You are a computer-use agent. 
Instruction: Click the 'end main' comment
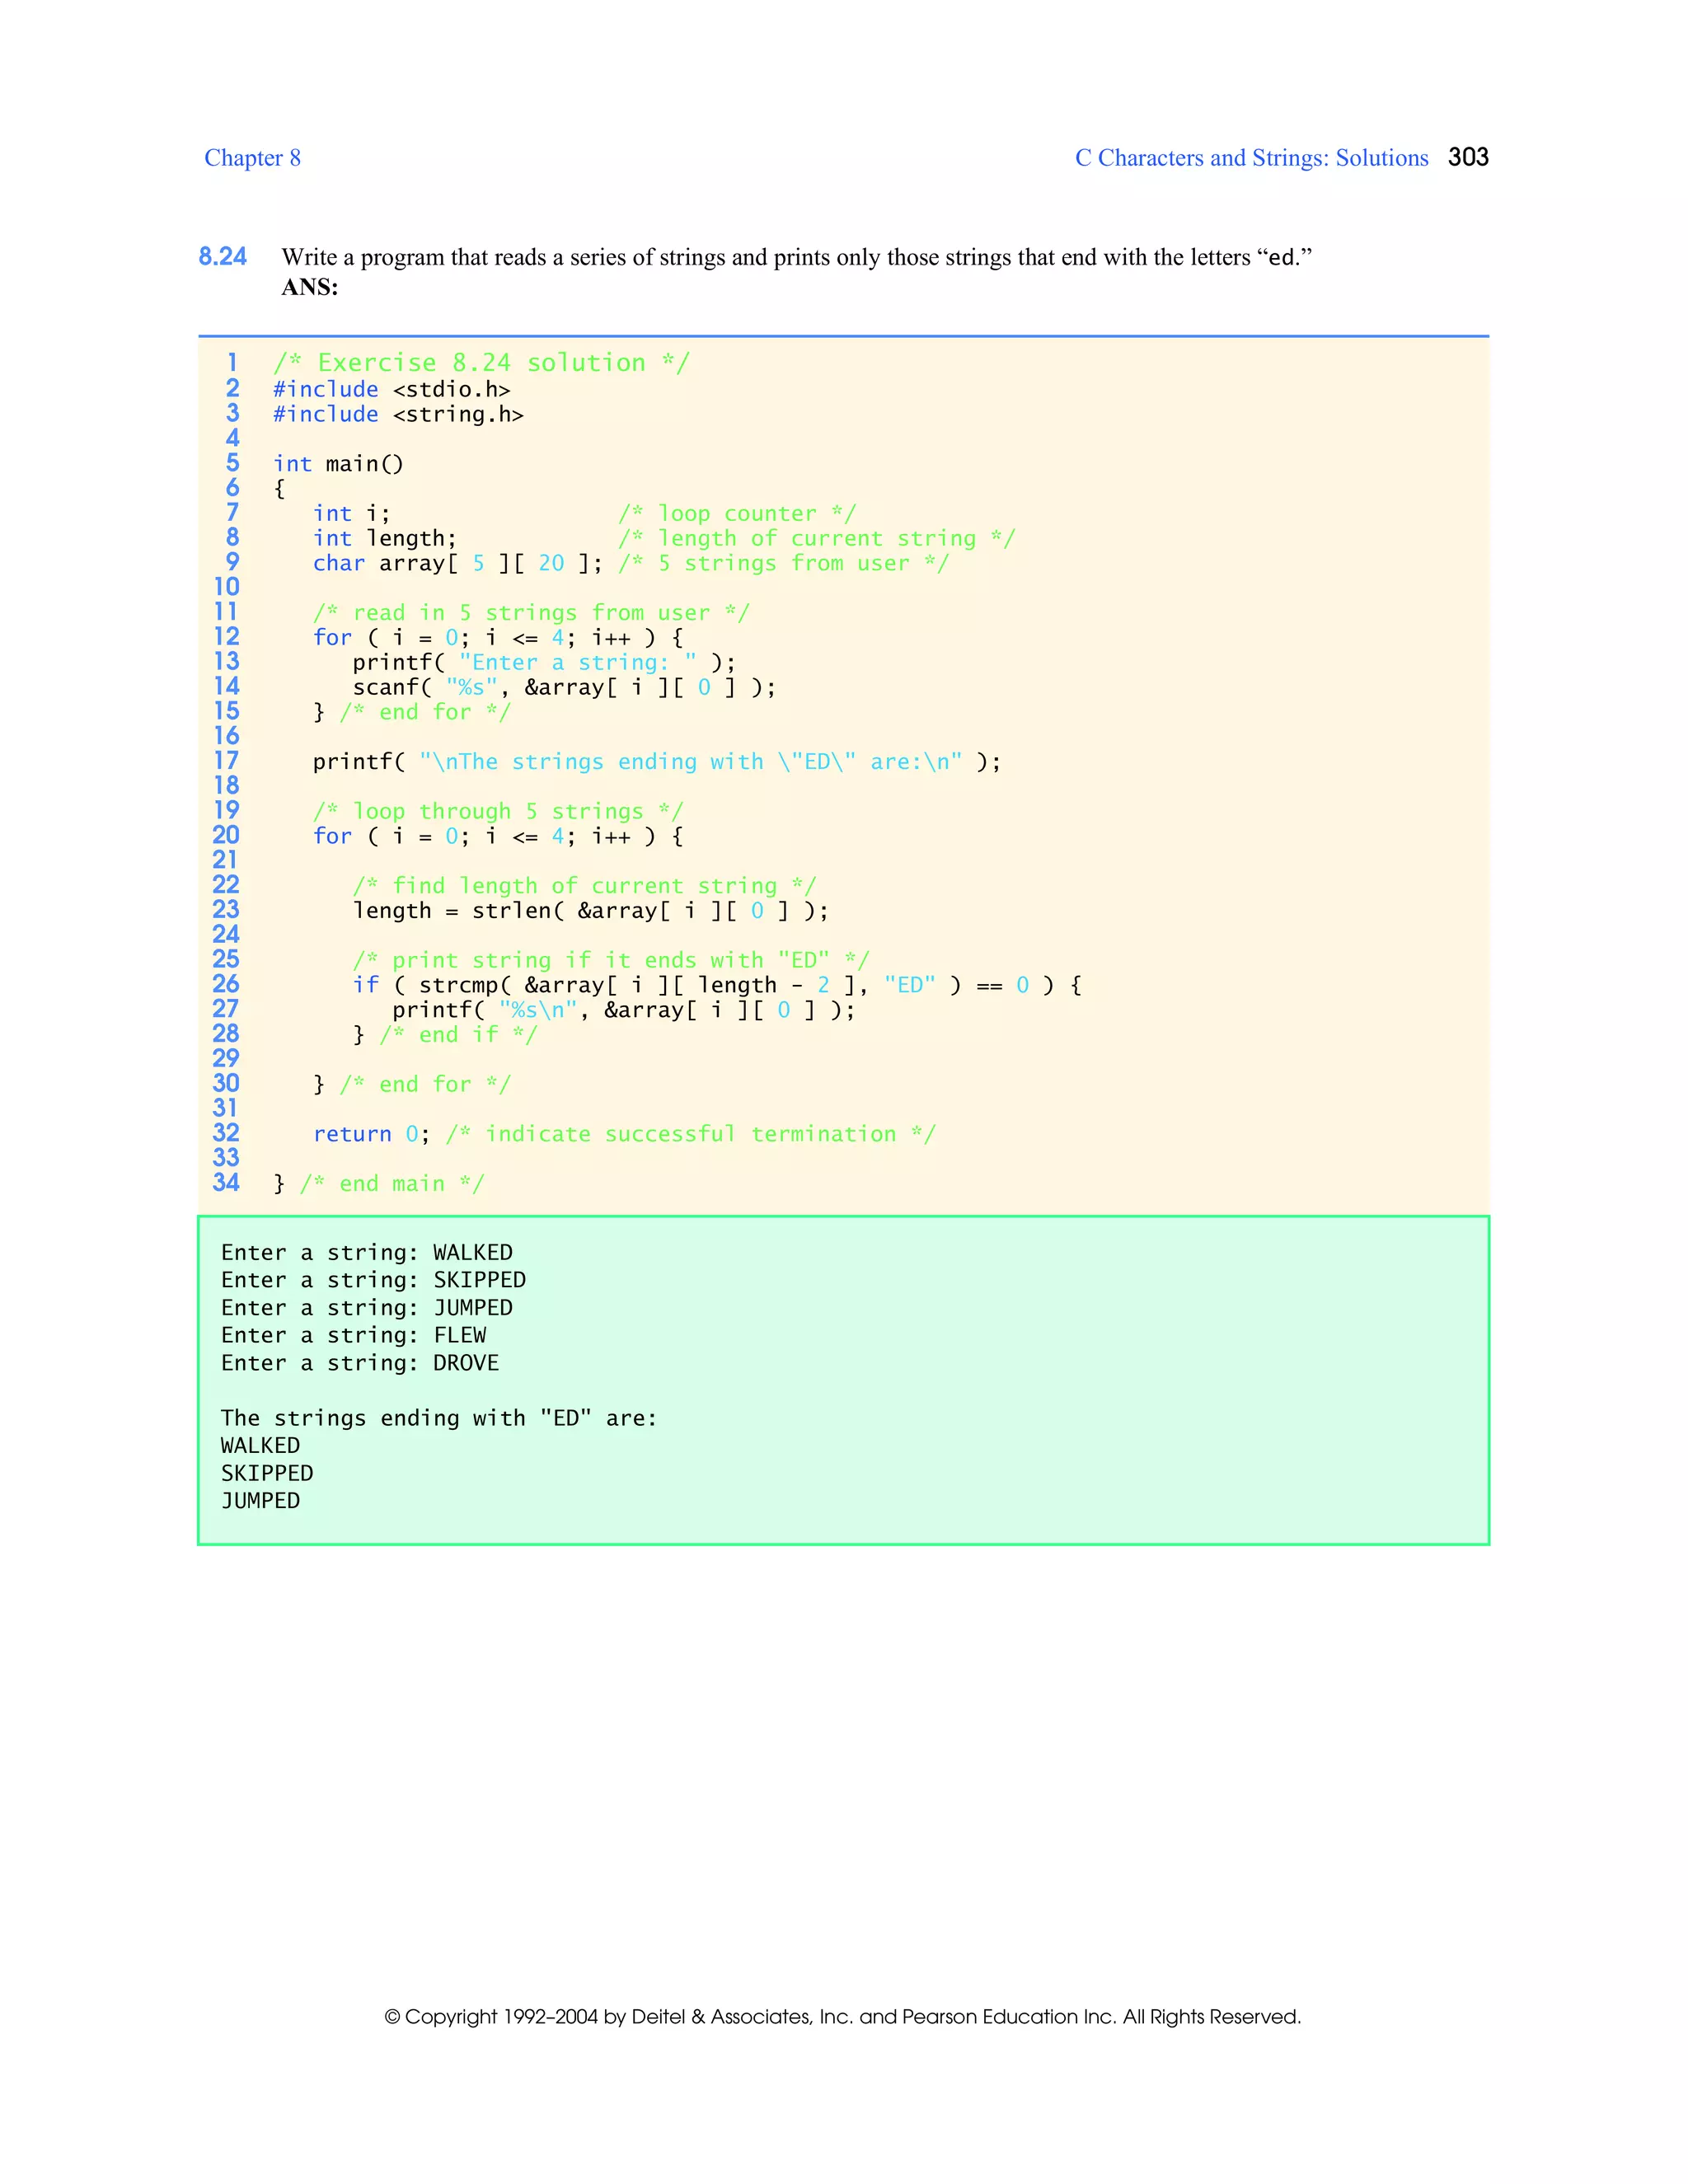[391, 1184]
